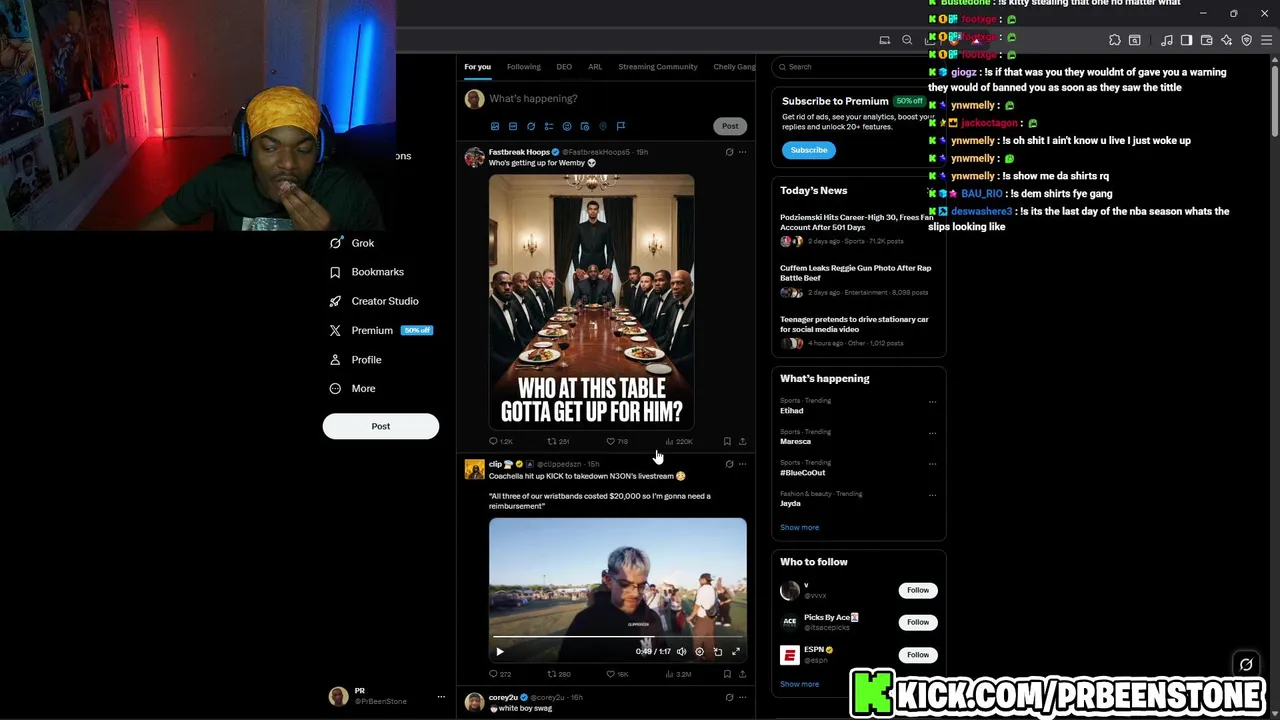Seek along the video progress bar
Screen dimensions: 1280x720
pos(618,637)
